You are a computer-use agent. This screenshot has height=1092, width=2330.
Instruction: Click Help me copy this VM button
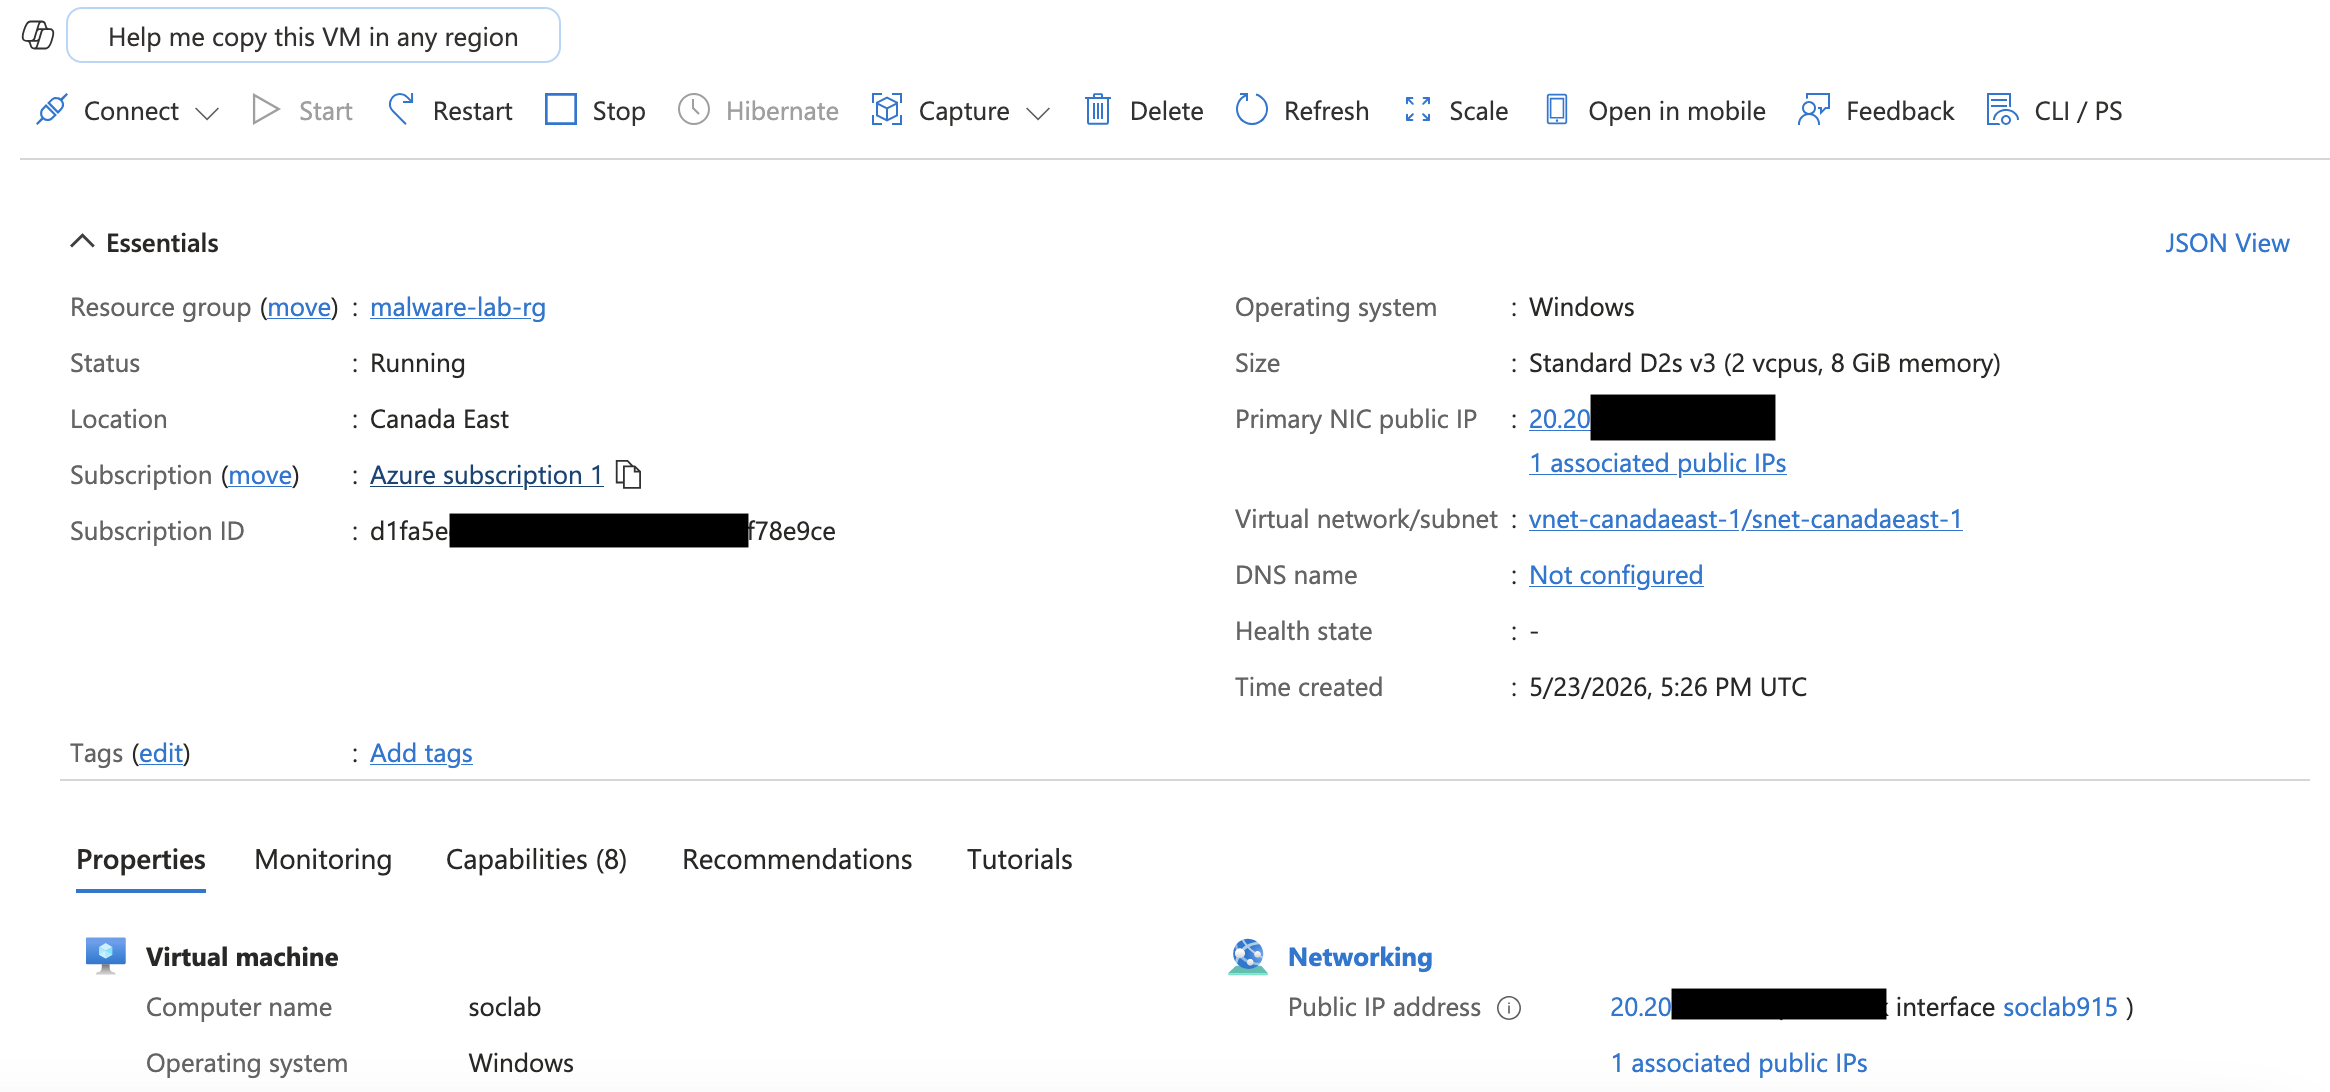(313, 36)
